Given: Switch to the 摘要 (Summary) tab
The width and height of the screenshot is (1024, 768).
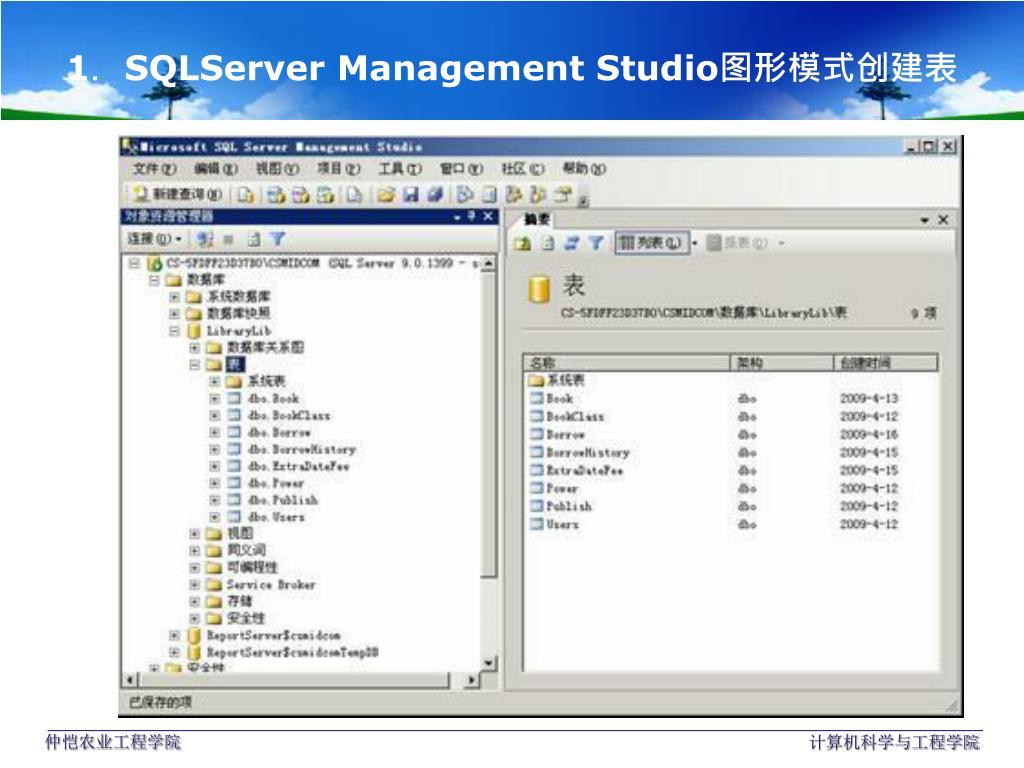Looking at the screenshot, I should click(x=537, y=219).
